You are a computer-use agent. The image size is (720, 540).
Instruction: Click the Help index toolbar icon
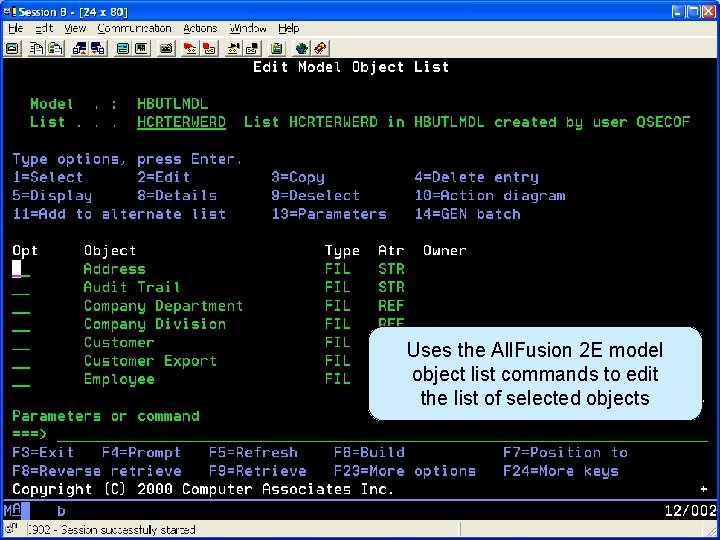pos(320,48)
